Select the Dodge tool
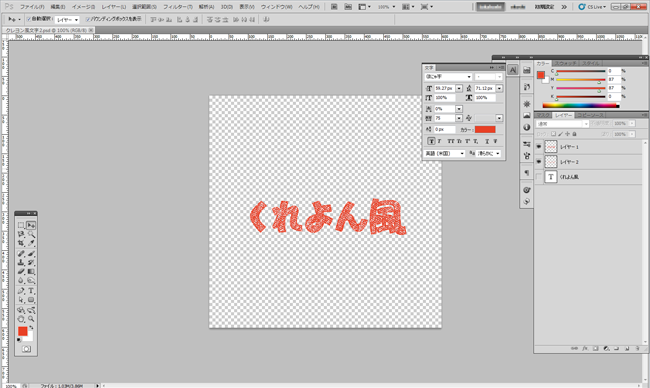 31,281
